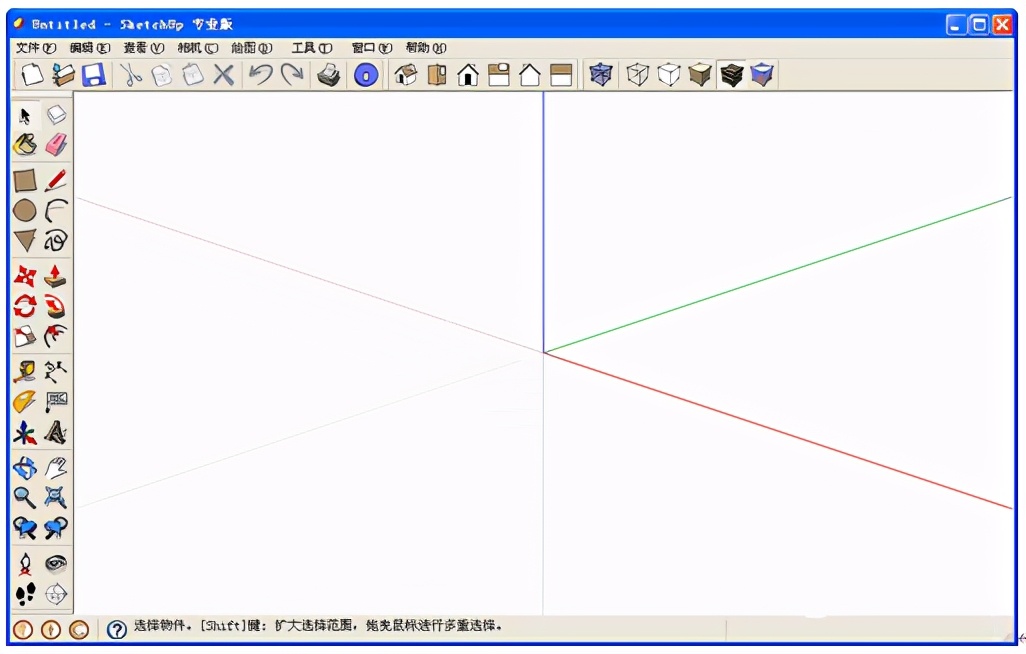The image size is (1026, 654).
Task: Select the Follow Me tool
Action: point(56,306)
